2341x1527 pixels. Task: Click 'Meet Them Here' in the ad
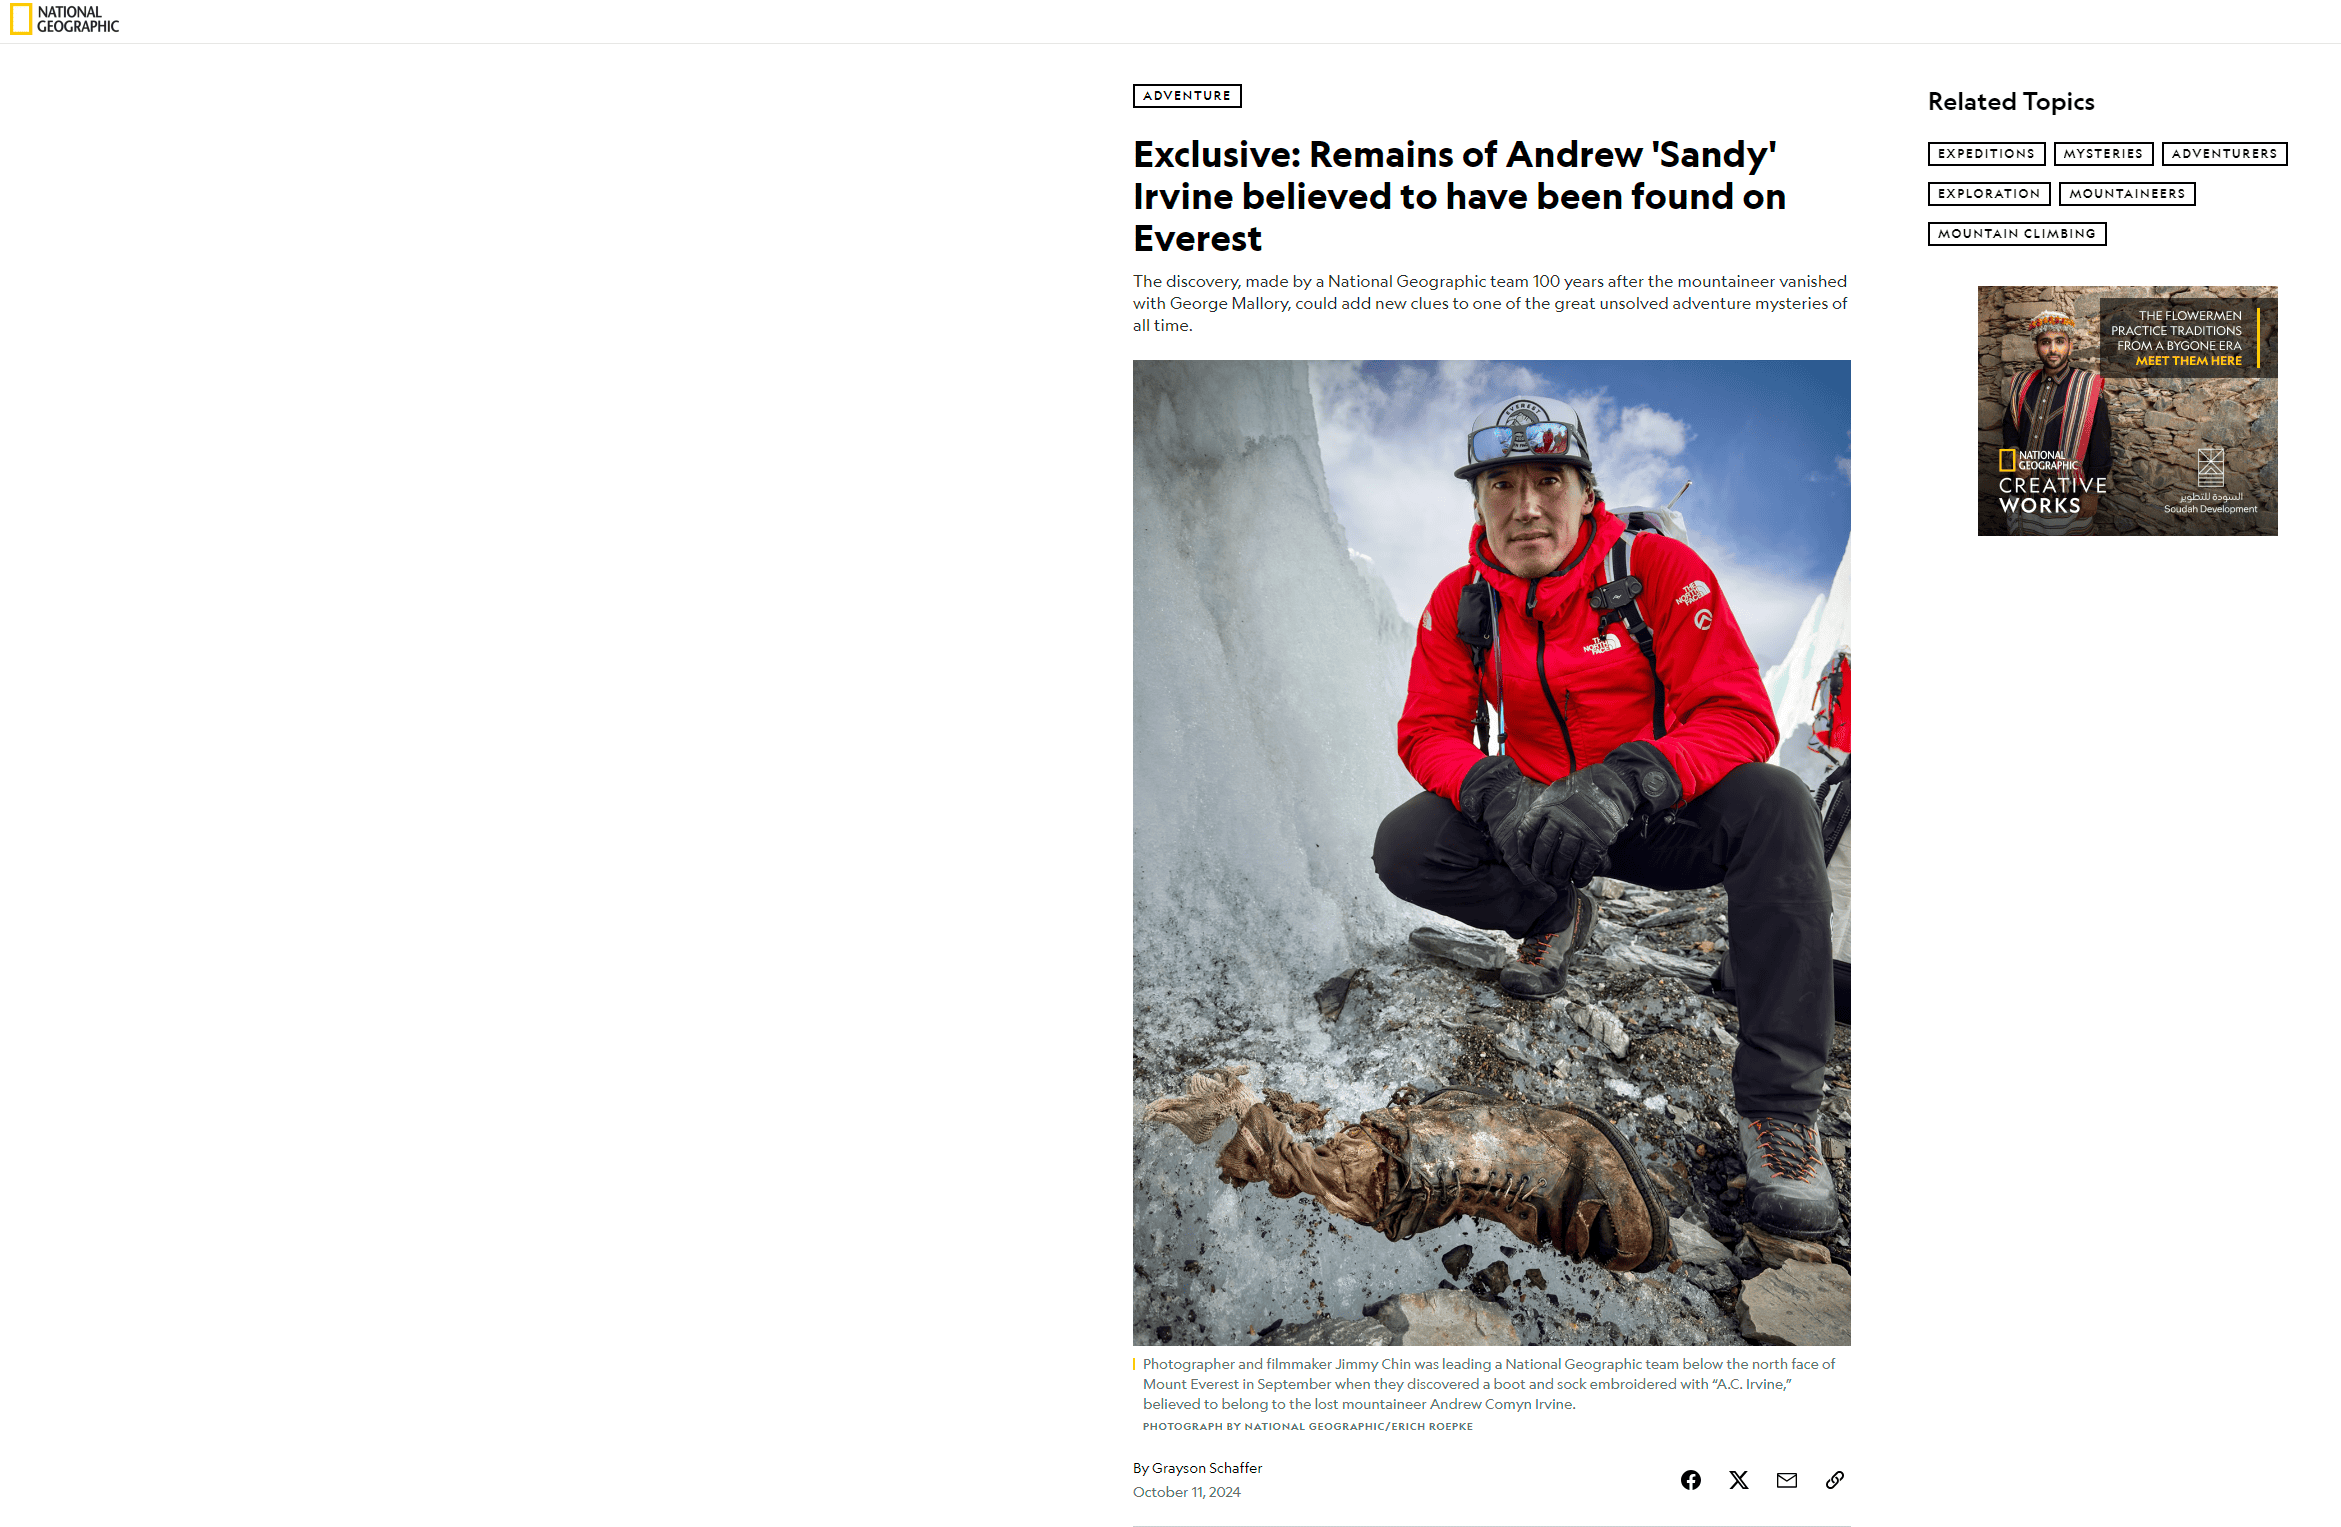click(2188, 361)
